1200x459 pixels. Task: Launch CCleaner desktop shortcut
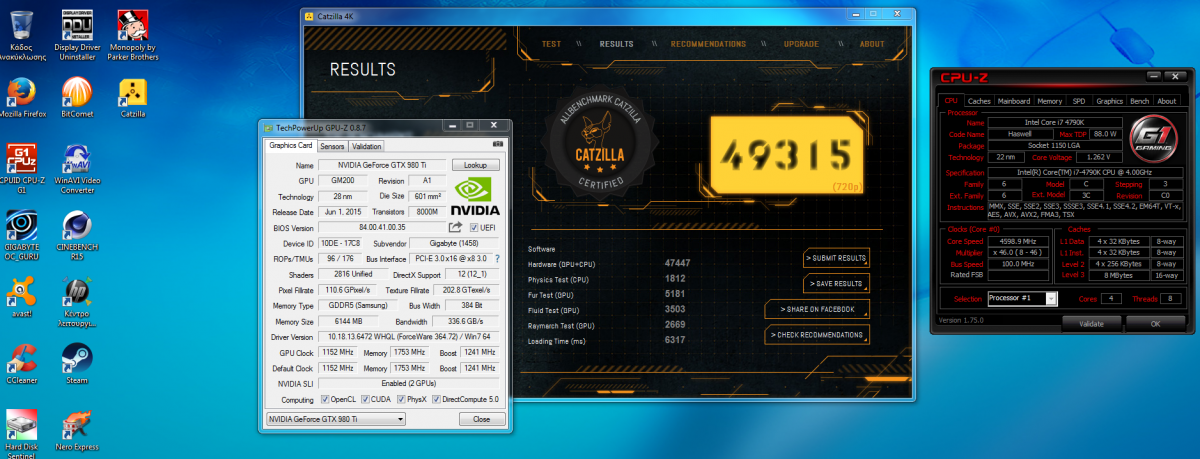(x=22, y=365)
